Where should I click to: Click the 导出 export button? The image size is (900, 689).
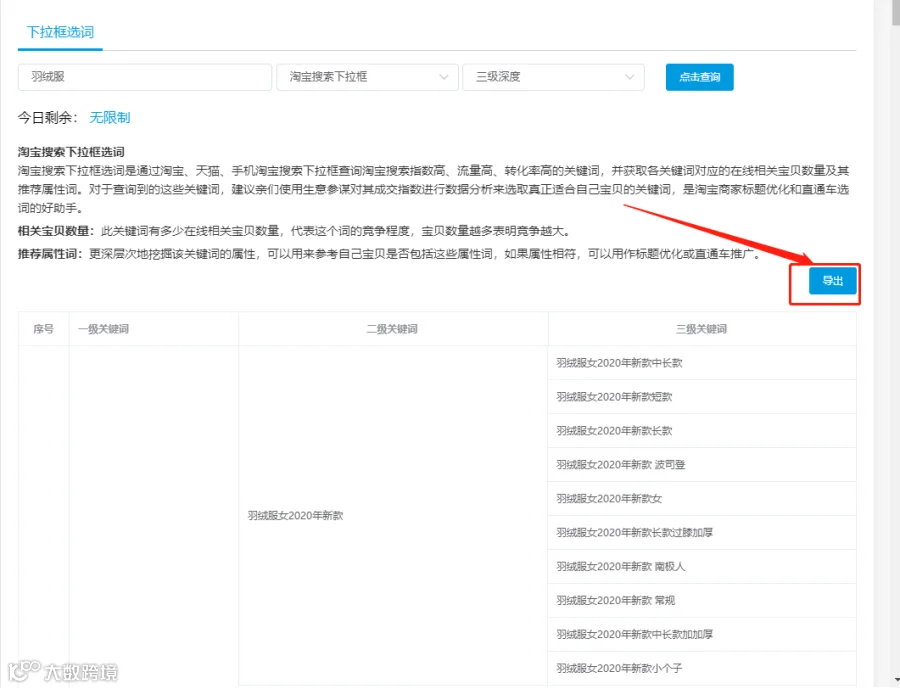pos(833,281)
